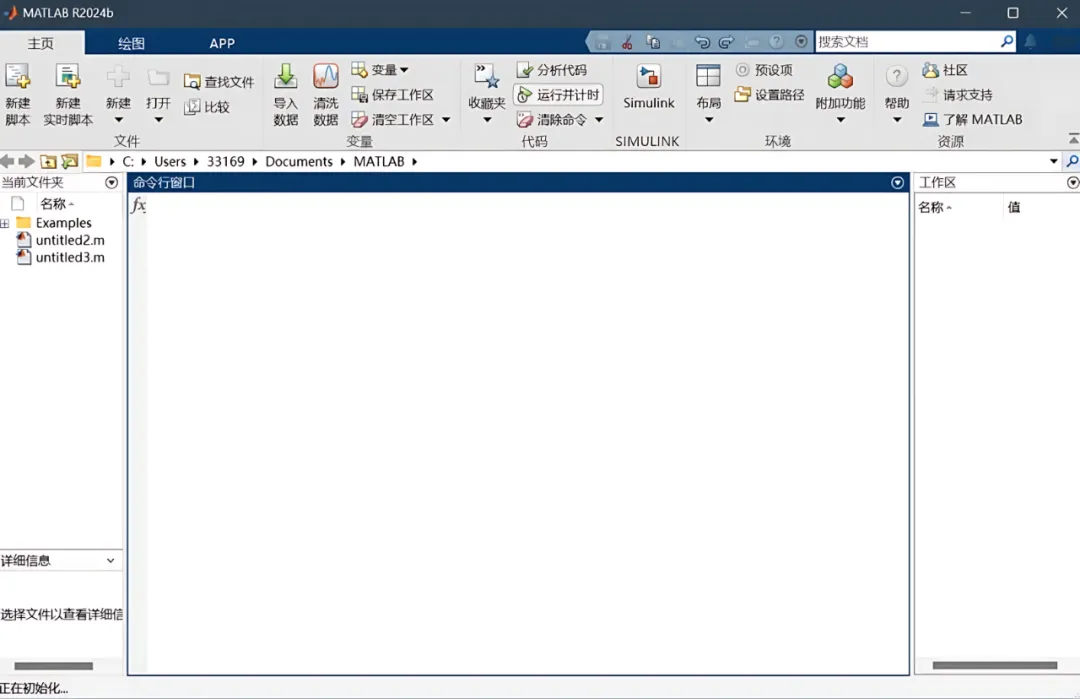Click 保存工作区 save workspace

(393, 94)
